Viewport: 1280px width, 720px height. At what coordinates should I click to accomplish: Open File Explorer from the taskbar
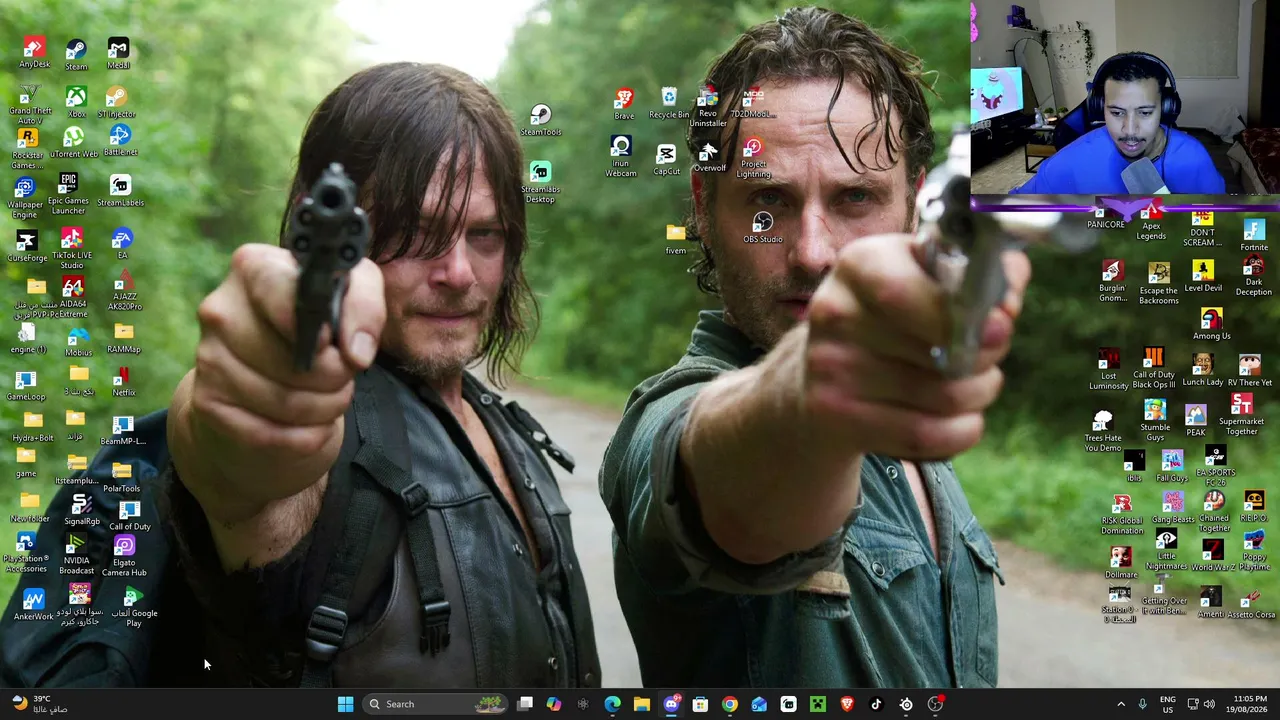tap(641, 704)
